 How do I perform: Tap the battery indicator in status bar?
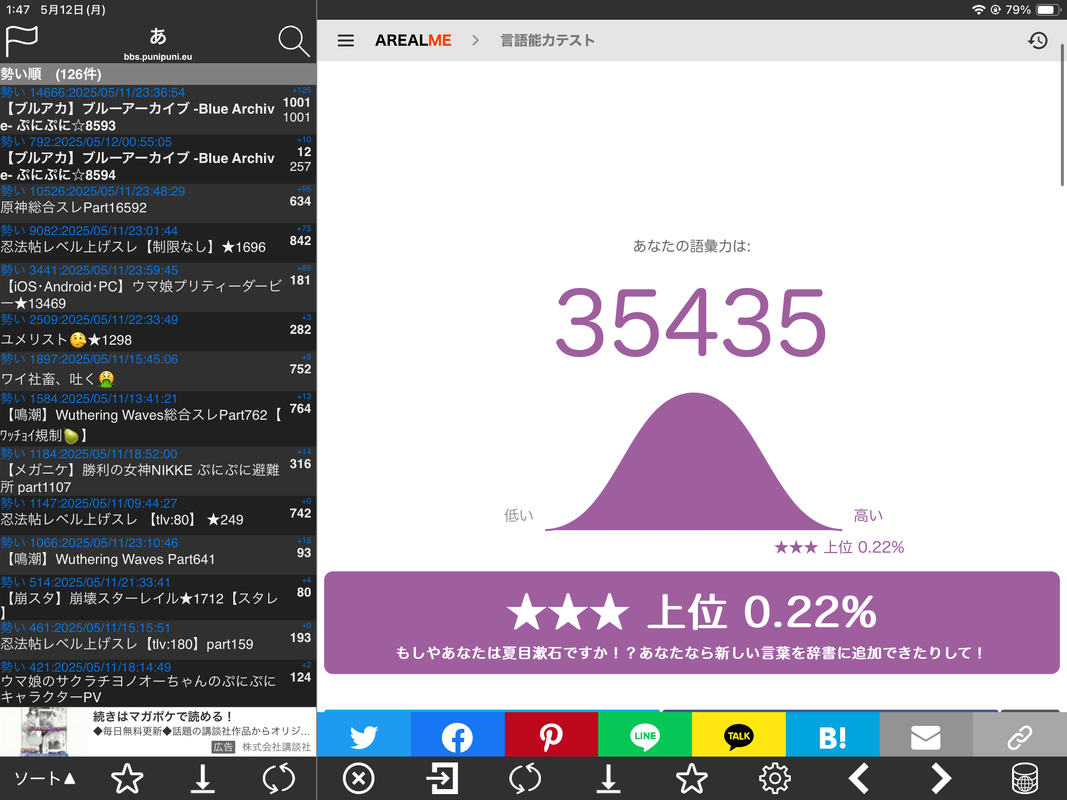click(x=1047, y=10)
